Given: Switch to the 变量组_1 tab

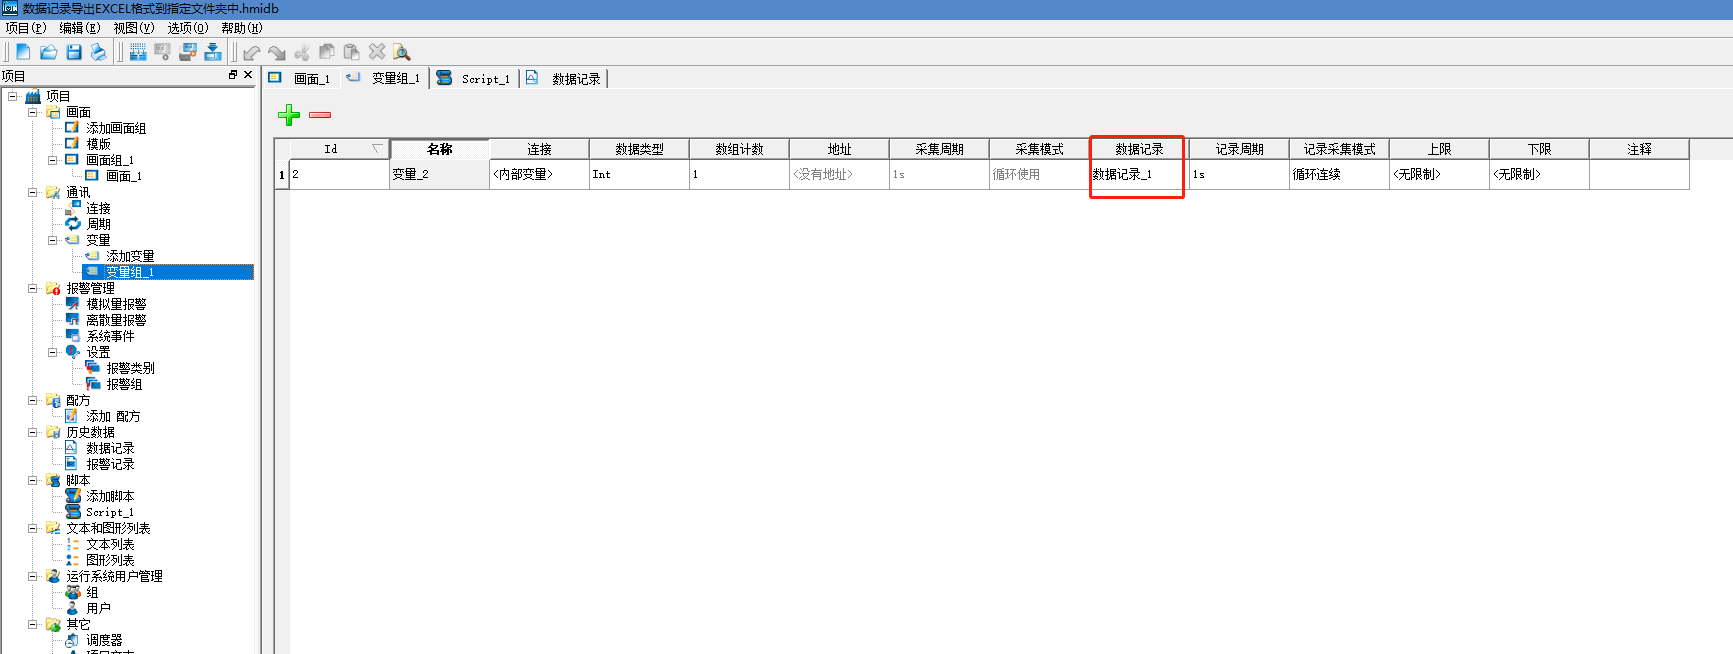Looking at the screenshot, I should pyautogui.click(x=384, y=78).
